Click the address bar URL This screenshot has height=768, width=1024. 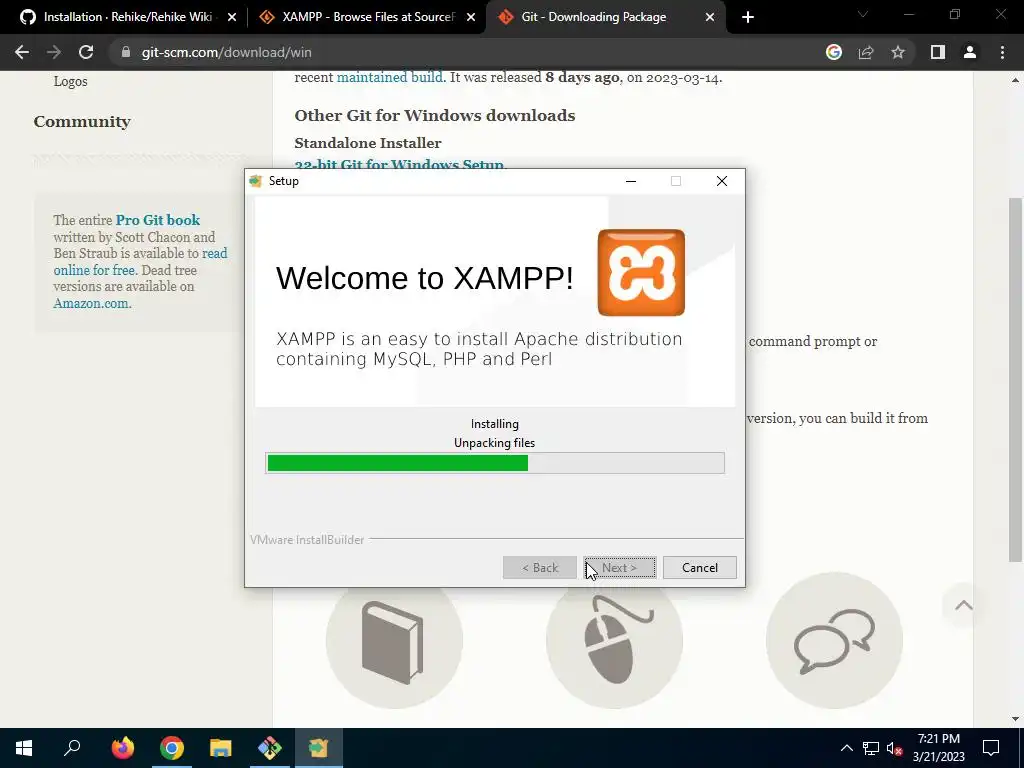(227, 52)
